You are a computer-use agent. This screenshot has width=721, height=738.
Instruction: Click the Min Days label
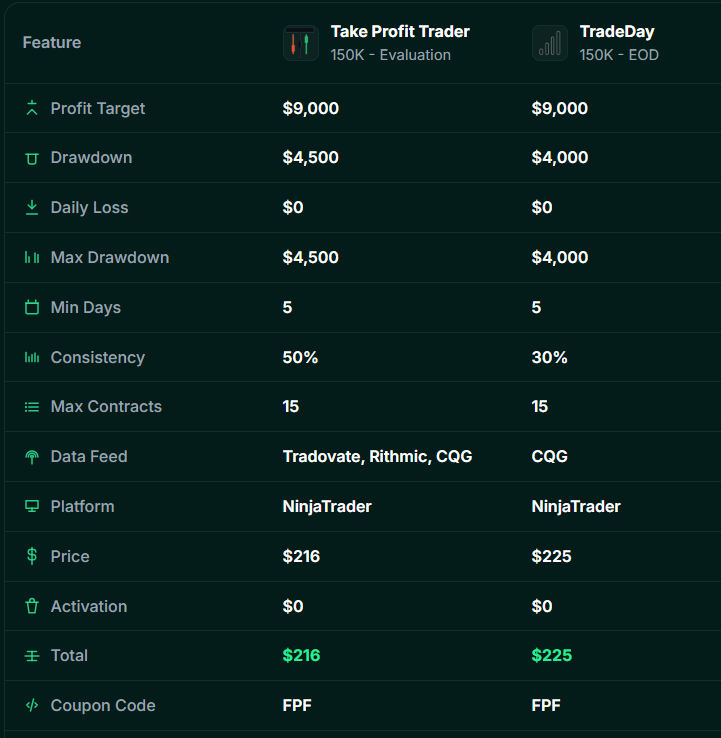[86, 308]
